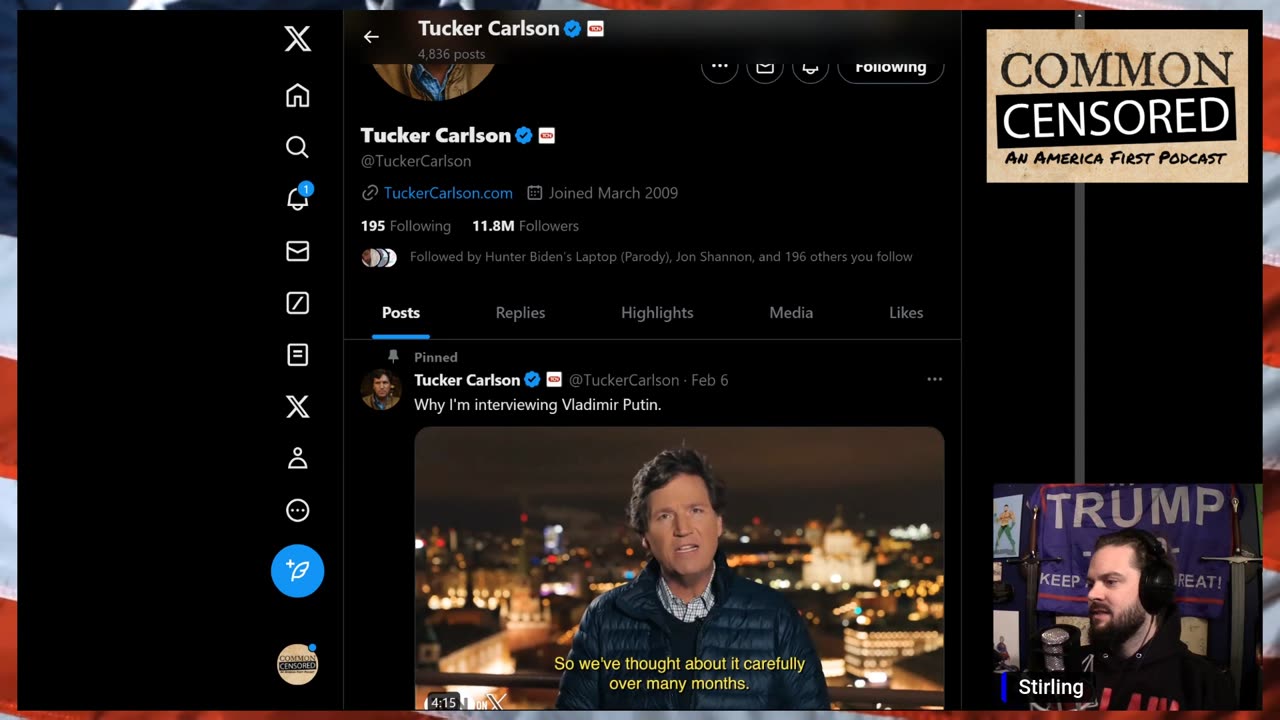
Task: Open the TuckerCarlson.com link
Action: [448, 193]
